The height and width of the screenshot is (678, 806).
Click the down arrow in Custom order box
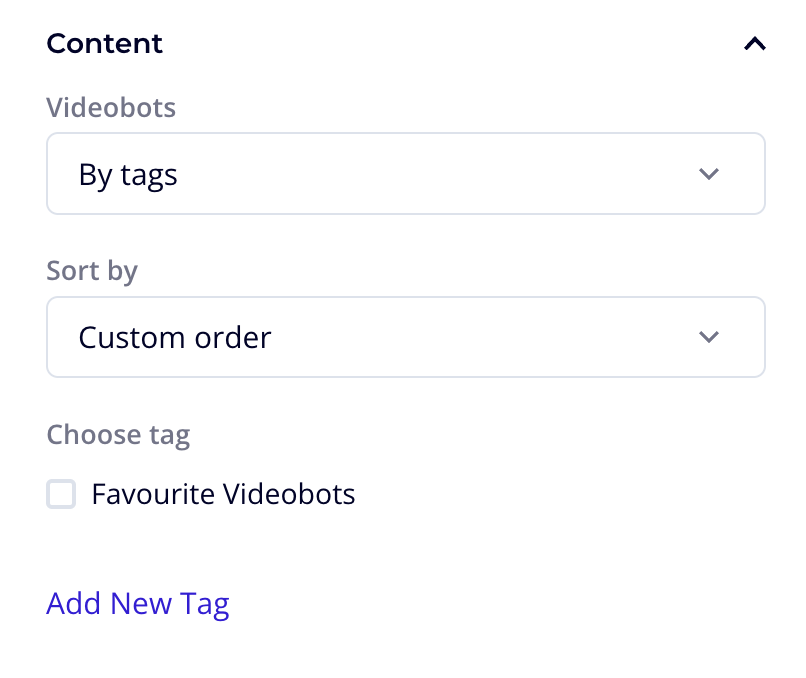(x=709, y=337)
